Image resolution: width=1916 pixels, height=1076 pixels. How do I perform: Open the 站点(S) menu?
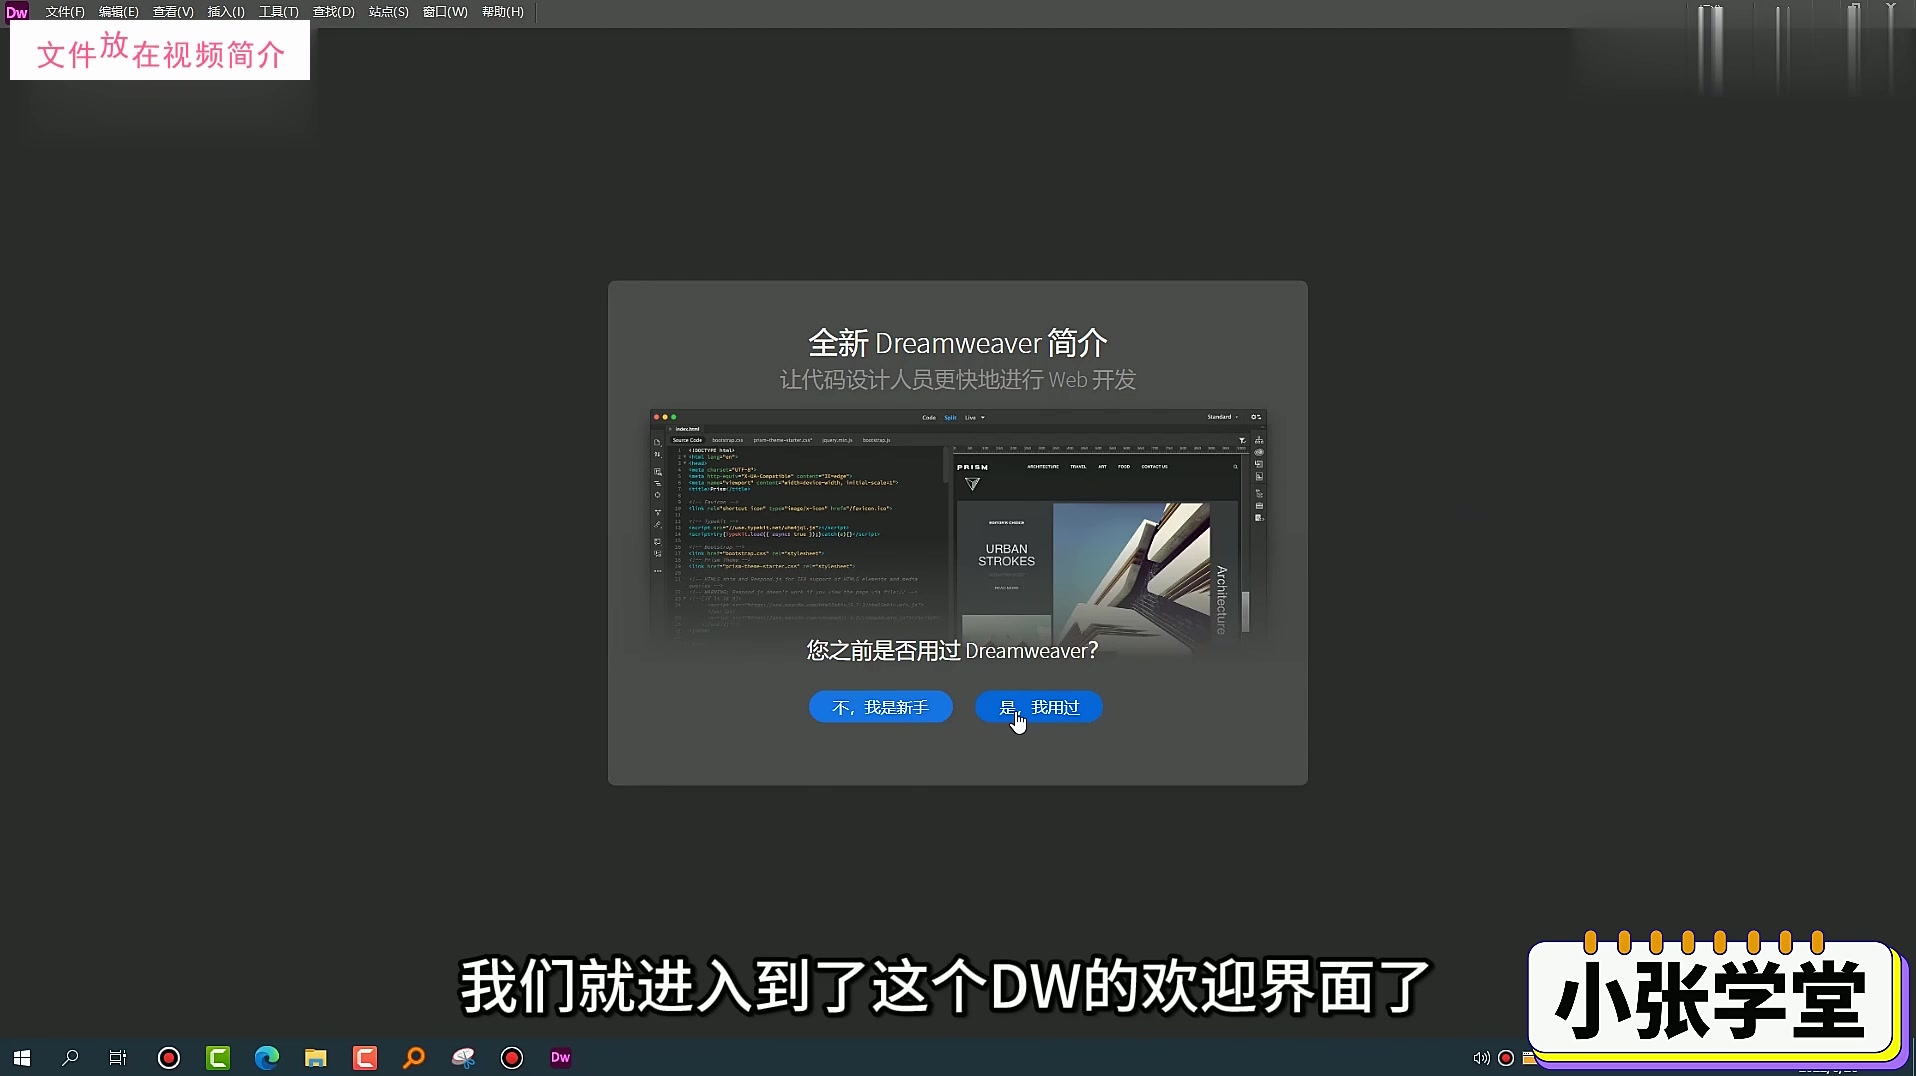(x=389, y=12)
